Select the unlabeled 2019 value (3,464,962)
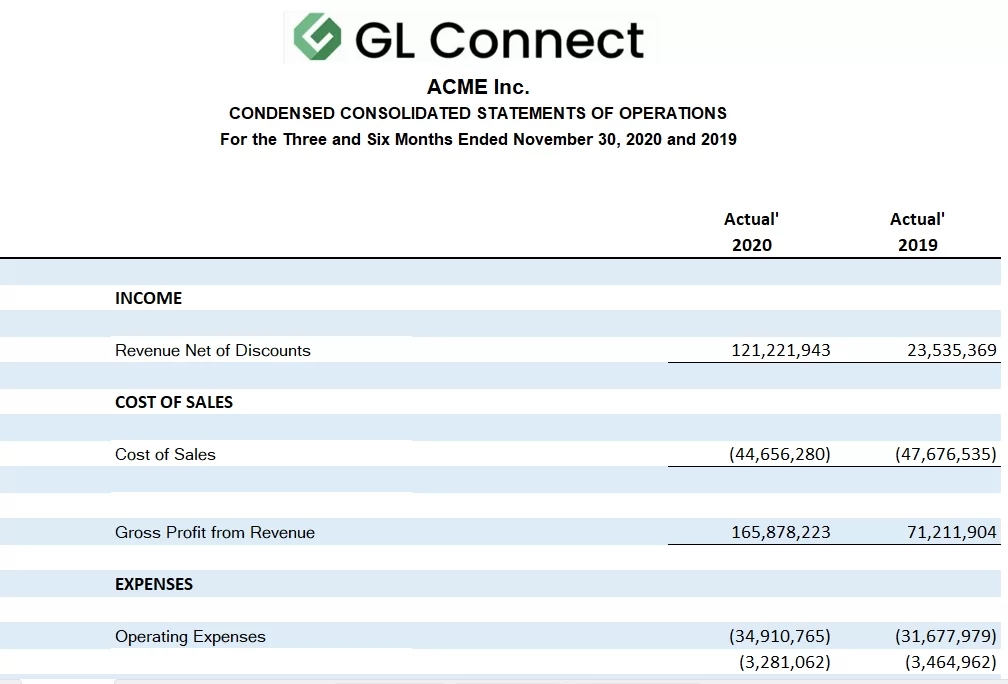The height and width of the screenshot is (684, 1008). pyautogui.click(x=949, y=662)
